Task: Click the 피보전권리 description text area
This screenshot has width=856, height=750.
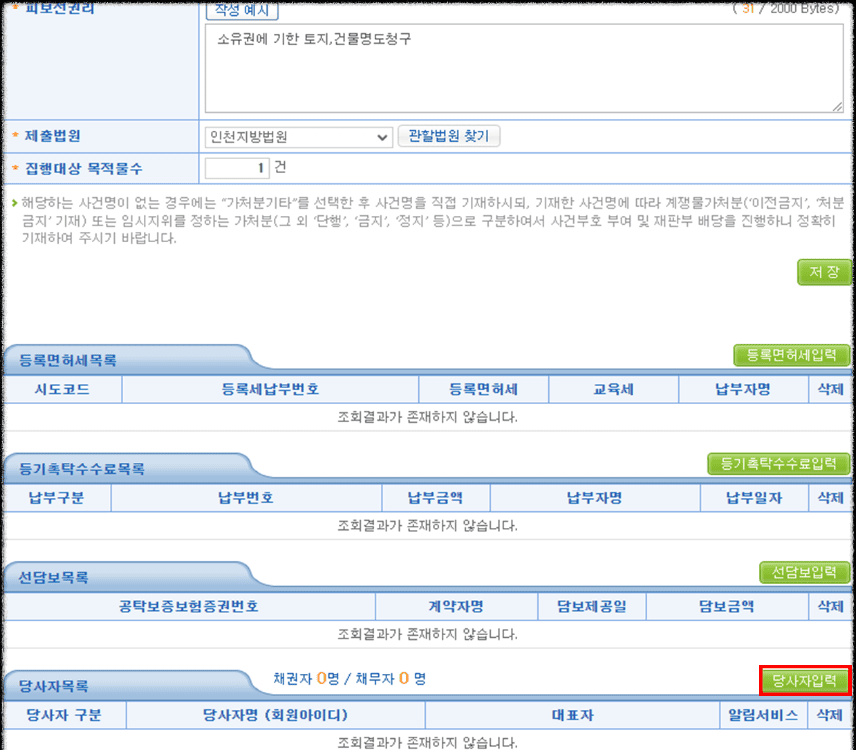Action: click(x=520, y=65)
